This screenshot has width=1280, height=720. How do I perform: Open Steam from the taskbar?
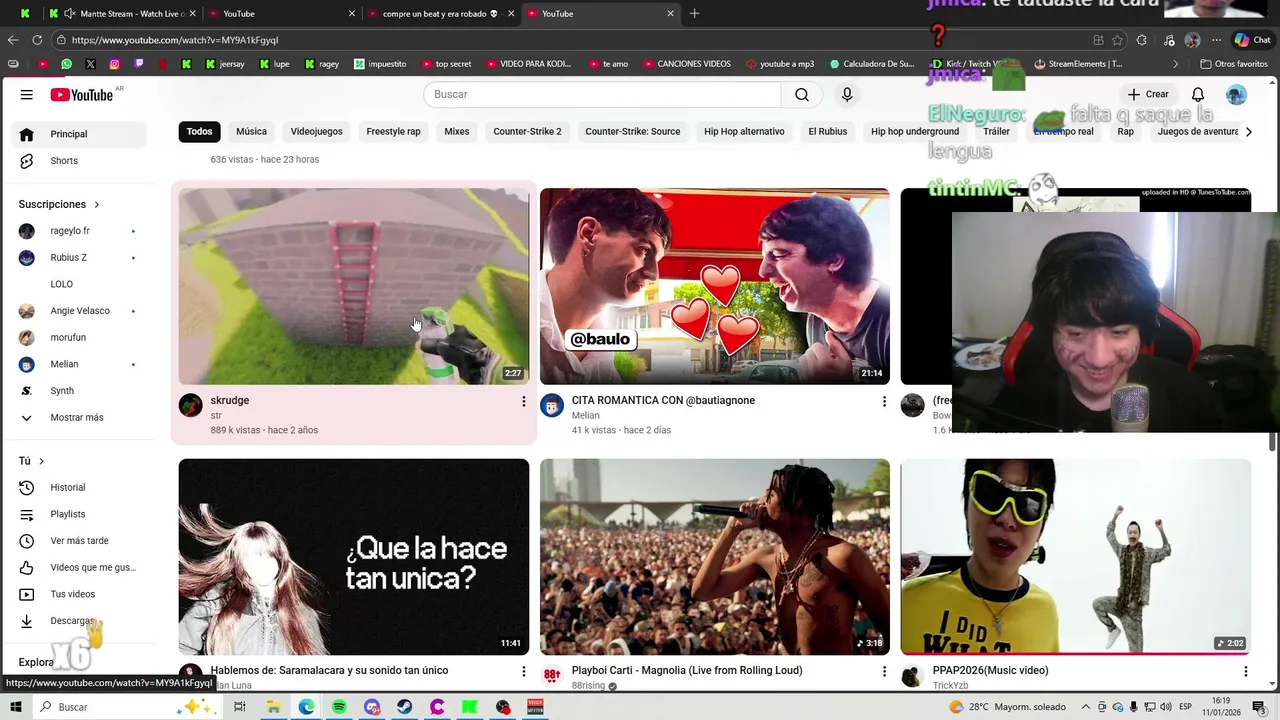tap(404, 707)
